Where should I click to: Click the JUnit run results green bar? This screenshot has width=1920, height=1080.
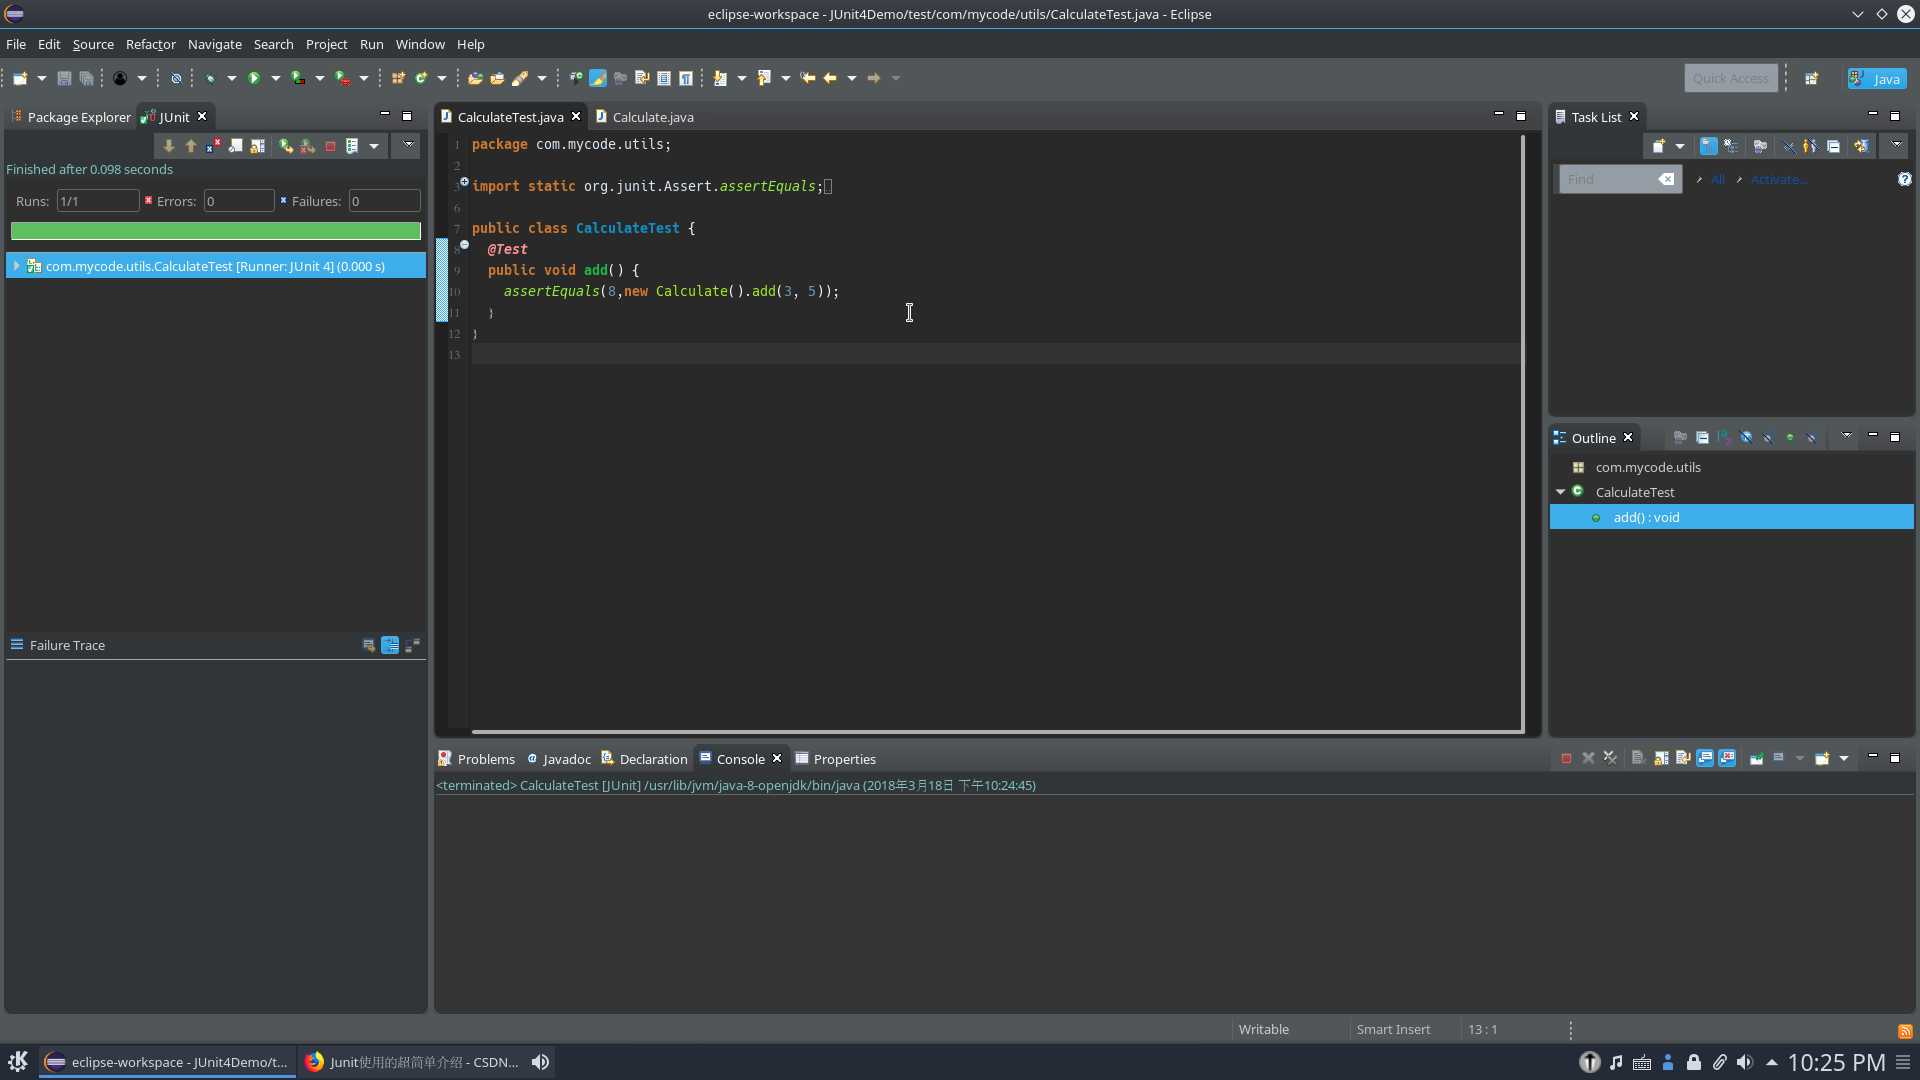(215, 231)
